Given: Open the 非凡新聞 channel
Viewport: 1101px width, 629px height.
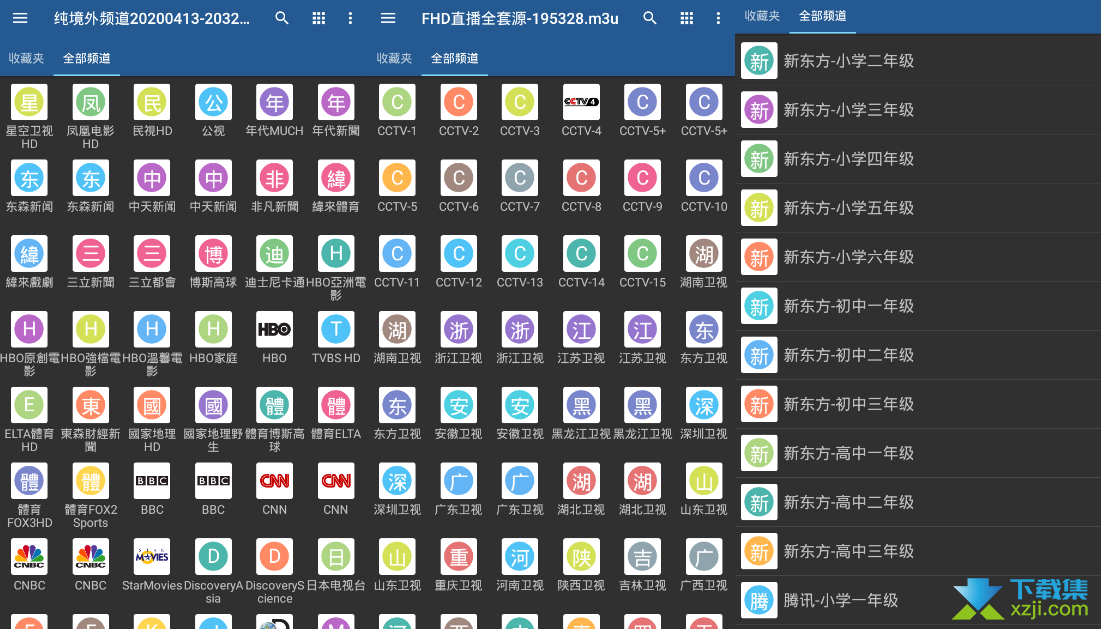Looking at the screenshot, I should coord(275,186).
